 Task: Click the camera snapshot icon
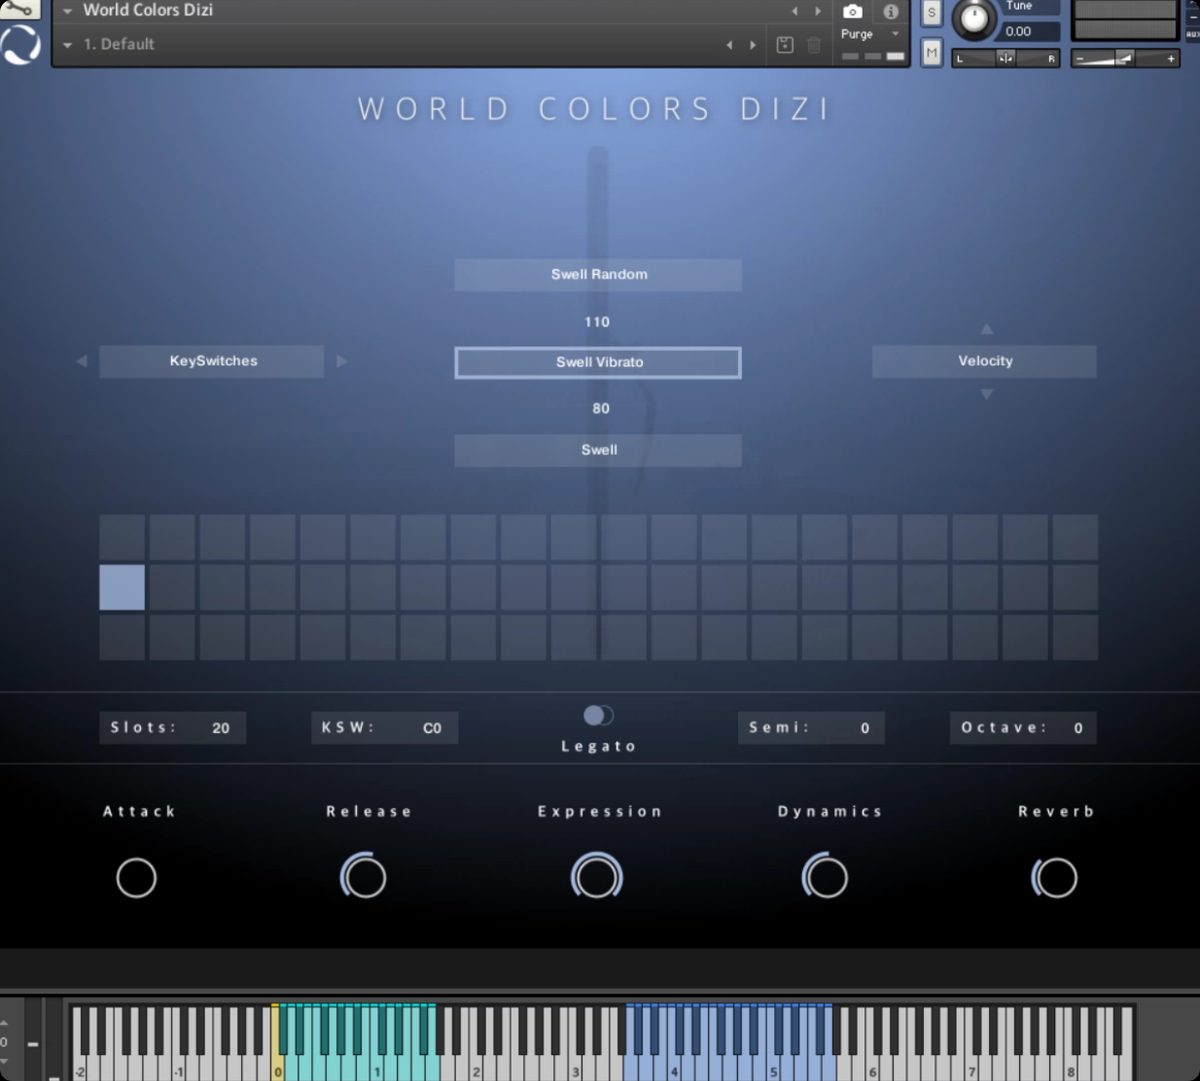[852, 11]
